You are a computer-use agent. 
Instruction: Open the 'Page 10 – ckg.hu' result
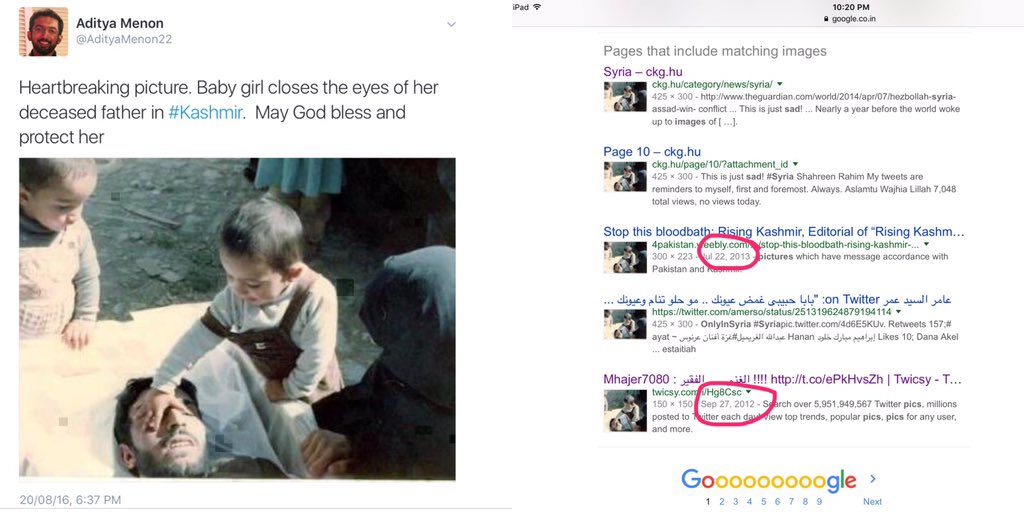652,152
